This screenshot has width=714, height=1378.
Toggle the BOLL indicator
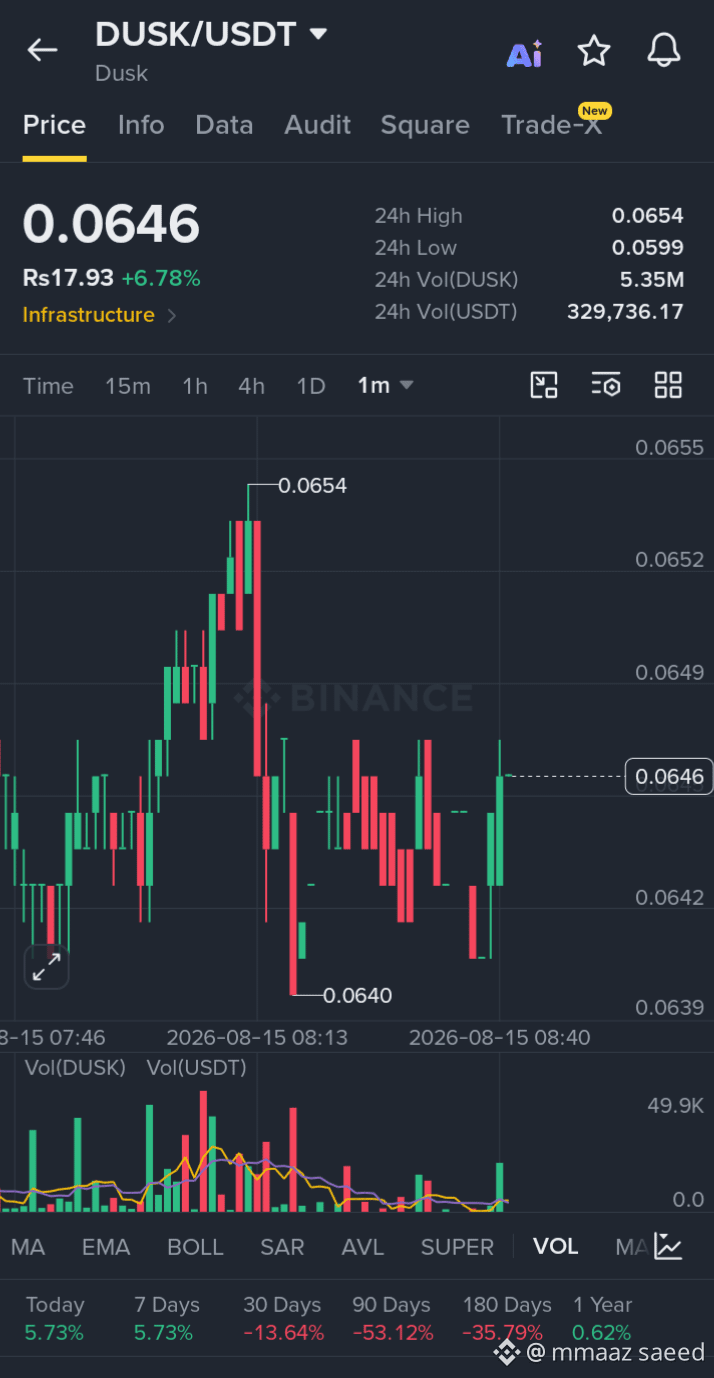195,1247
